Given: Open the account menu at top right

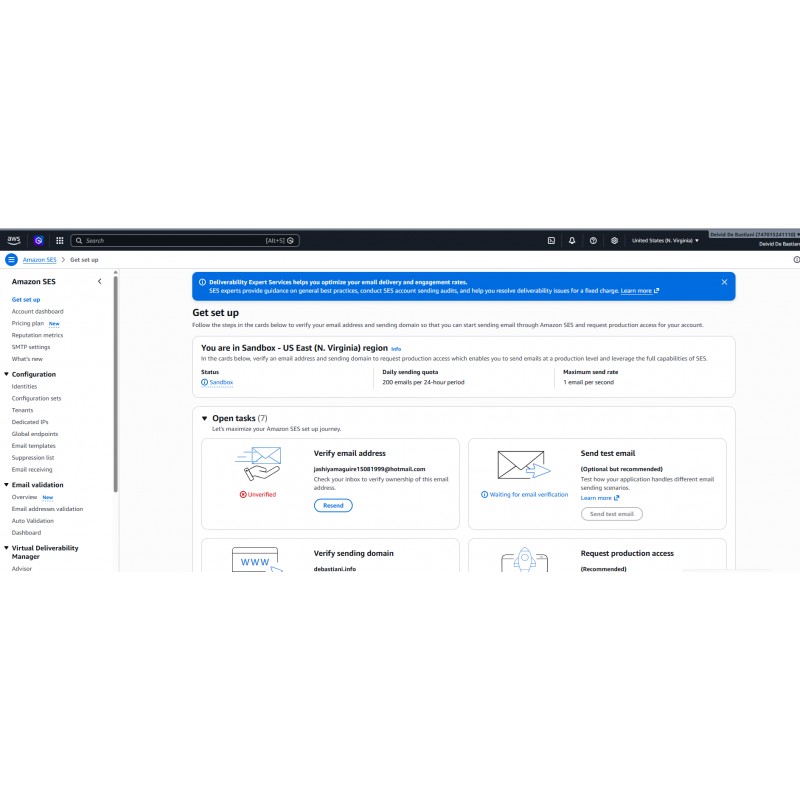Looking at the screenshot, I should 755,235.
